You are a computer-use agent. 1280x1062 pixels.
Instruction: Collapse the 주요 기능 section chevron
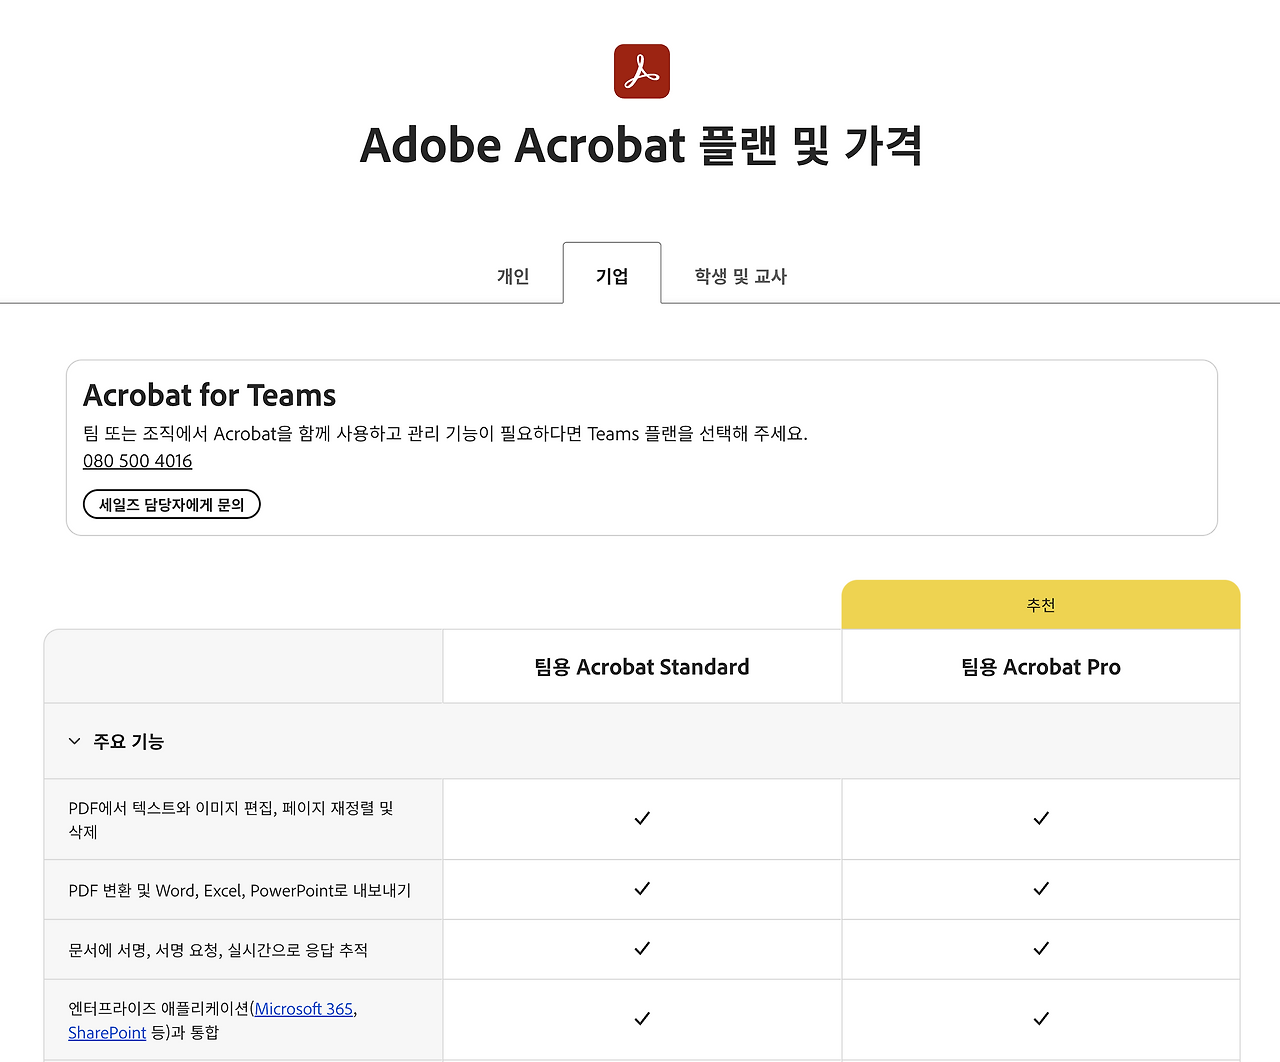[74, 741]
